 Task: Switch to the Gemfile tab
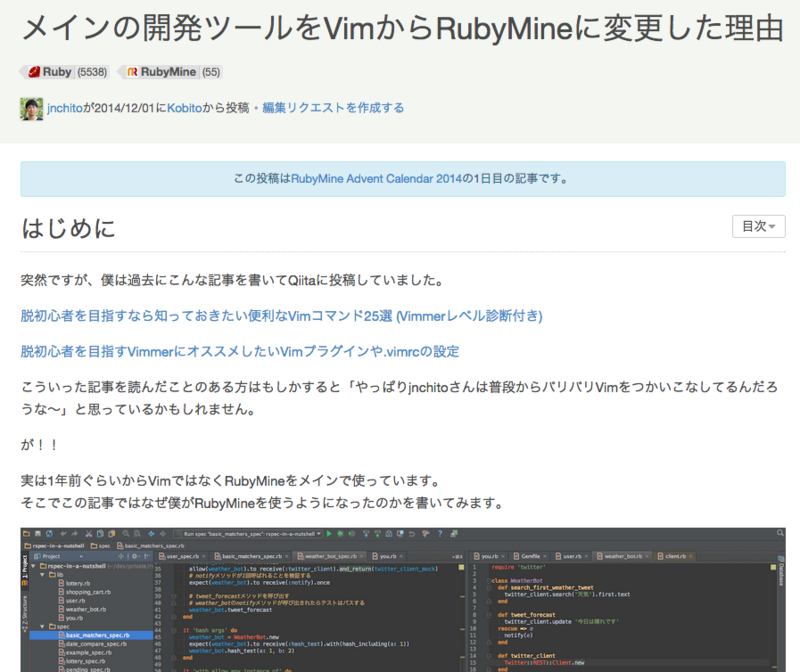(x=530, y=556)
